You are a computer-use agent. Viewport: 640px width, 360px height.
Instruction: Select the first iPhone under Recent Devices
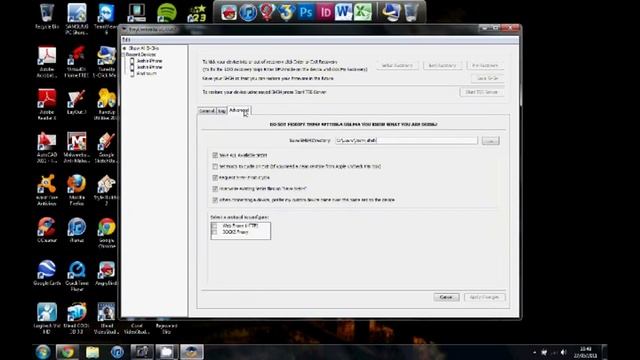149,61
